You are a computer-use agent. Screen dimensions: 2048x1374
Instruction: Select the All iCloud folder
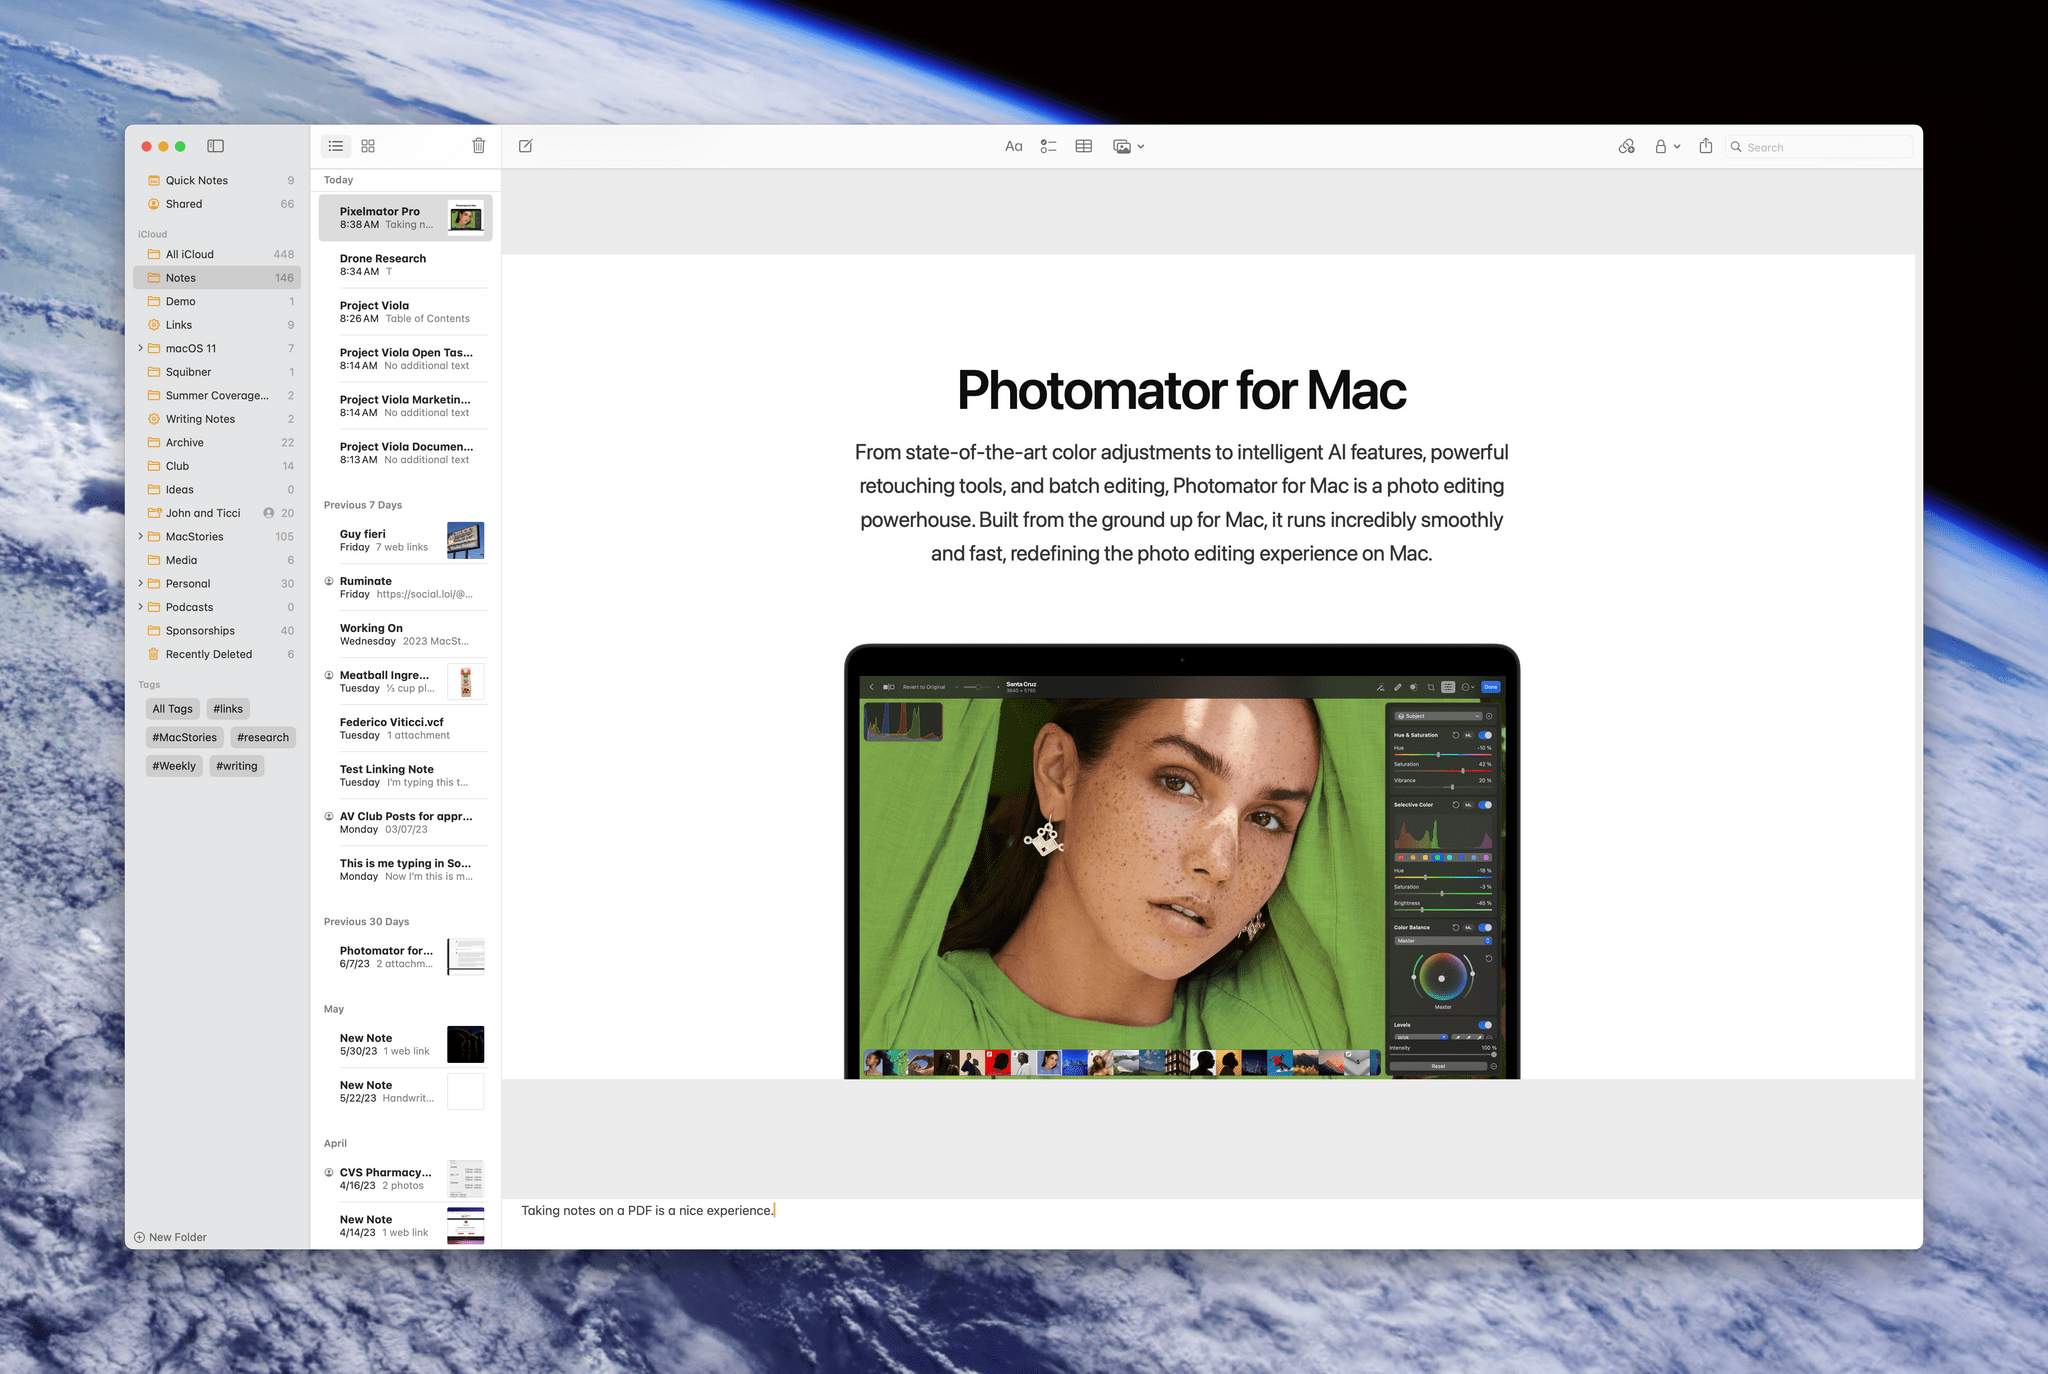point(217,255)
